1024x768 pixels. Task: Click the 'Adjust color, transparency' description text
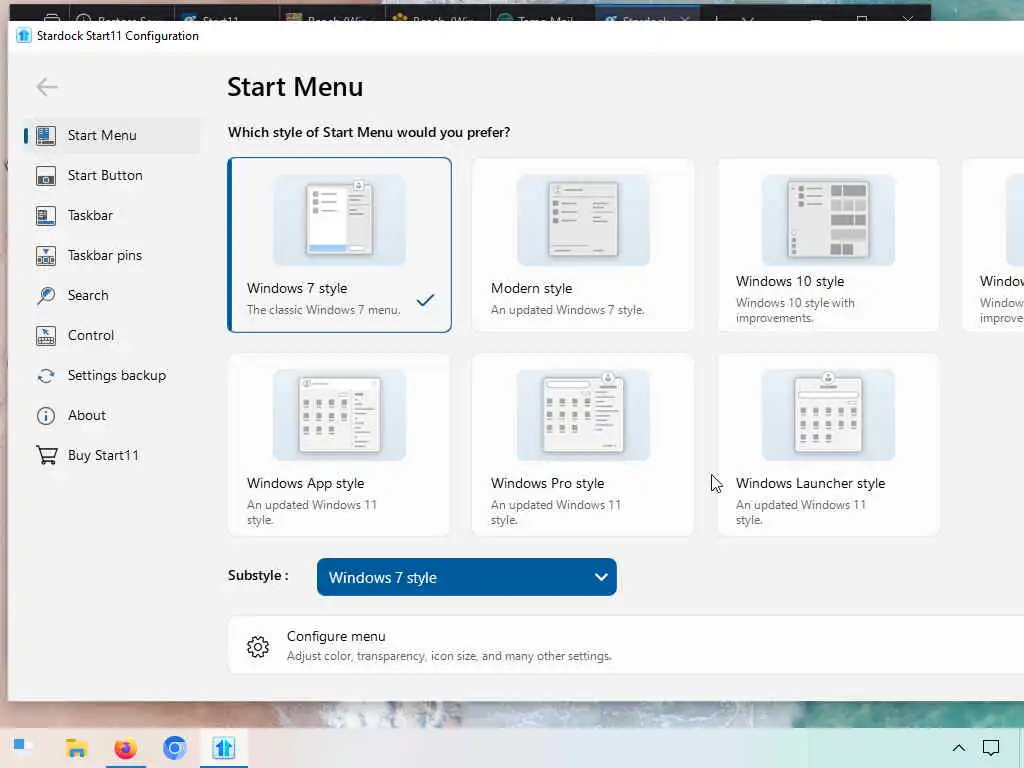click(x=449, y=656)
